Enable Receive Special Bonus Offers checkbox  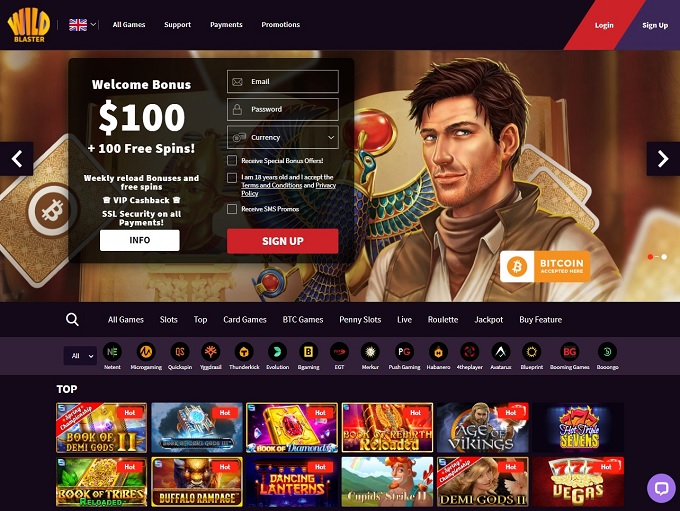pos(232,161)
